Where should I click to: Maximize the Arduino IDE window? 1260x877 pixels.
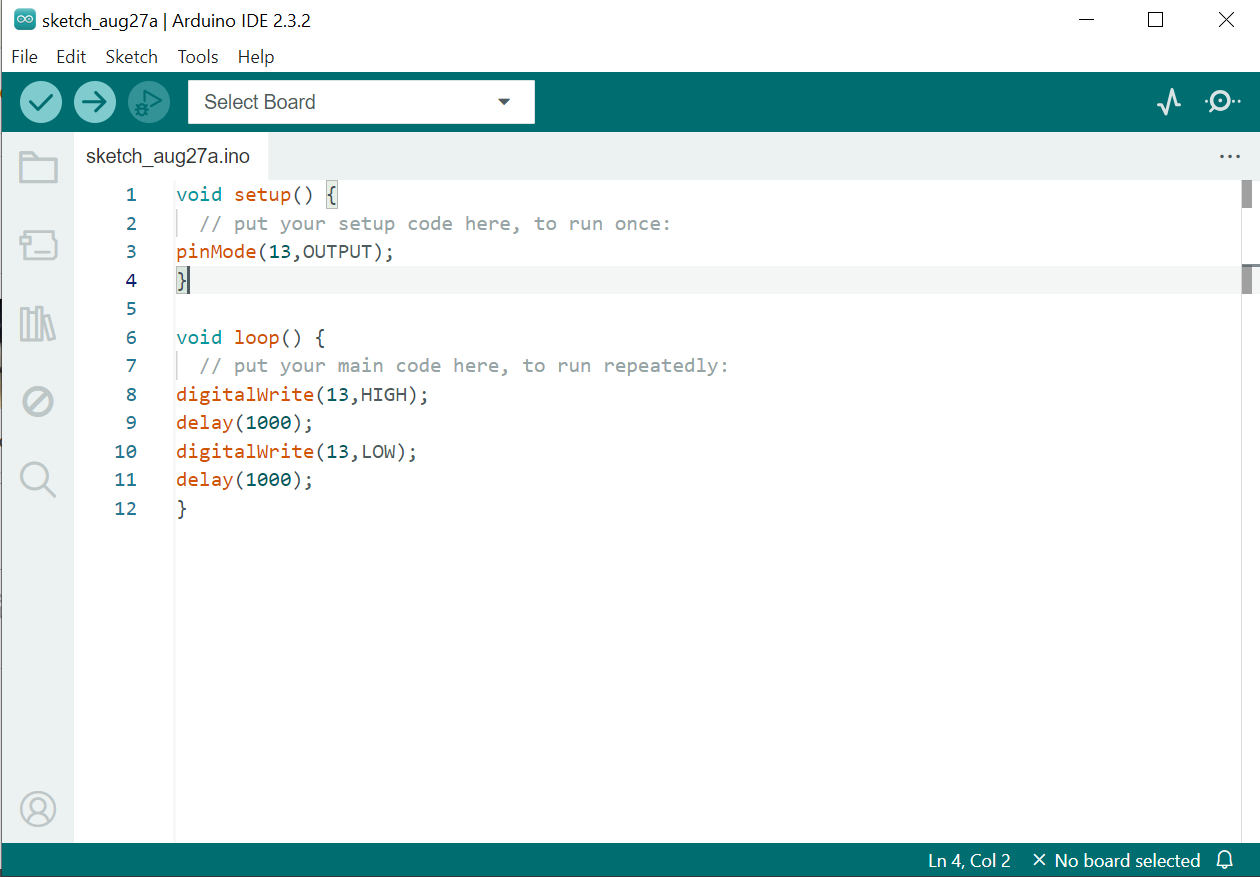pyautogui.click(x=1156, y=20)
